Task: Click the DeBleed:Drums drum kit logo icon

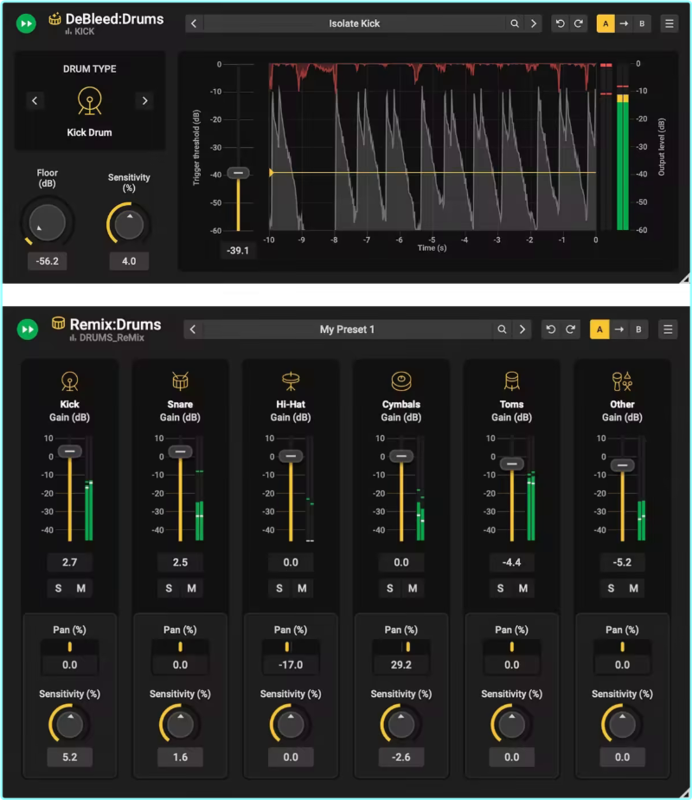Action: pyautogui.click(x=55, y=19)
